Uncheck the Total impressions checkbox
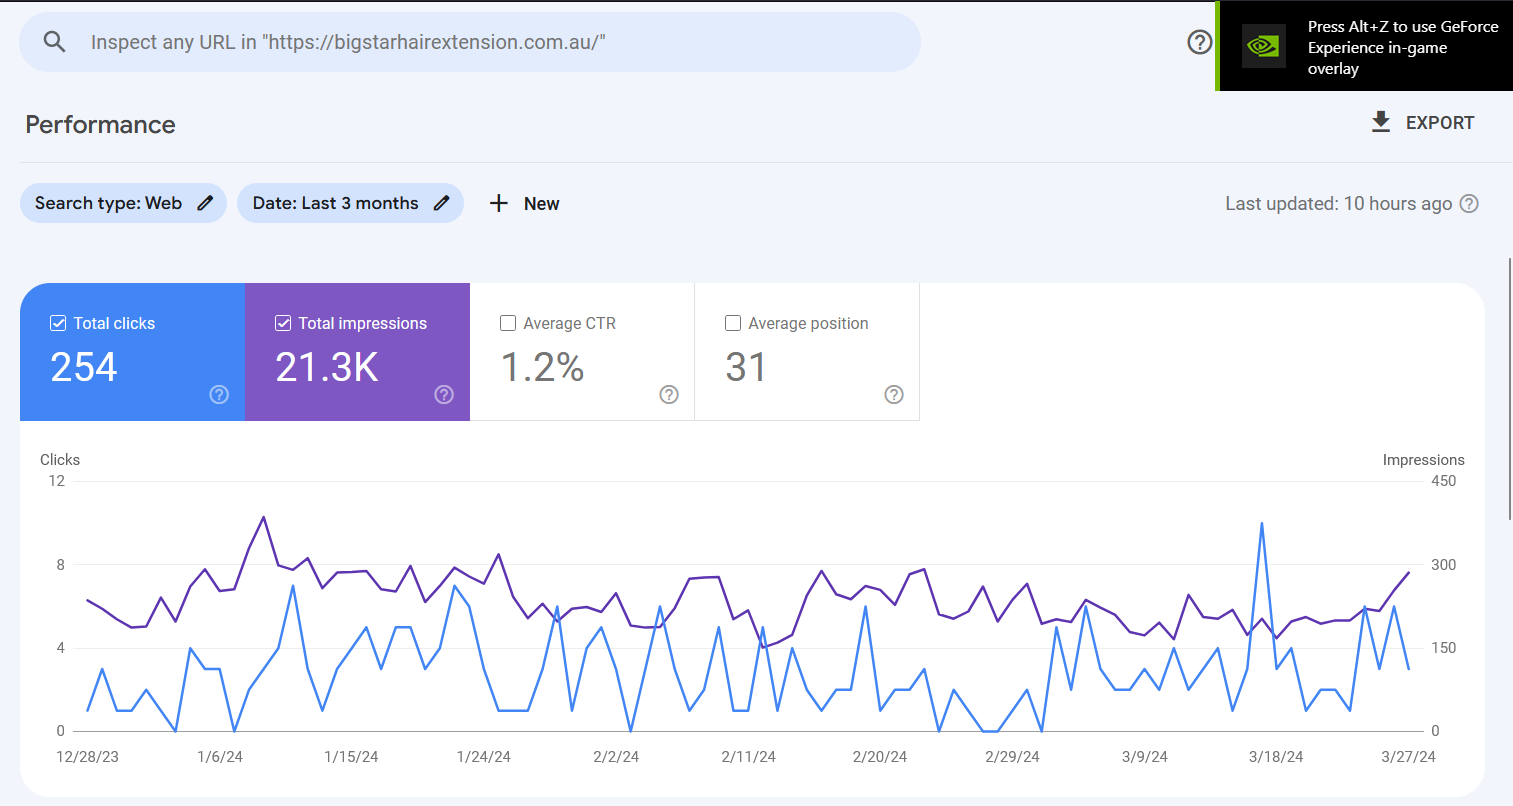The height and width of the screenshot is (806, 1513). (x=283, y=323)
